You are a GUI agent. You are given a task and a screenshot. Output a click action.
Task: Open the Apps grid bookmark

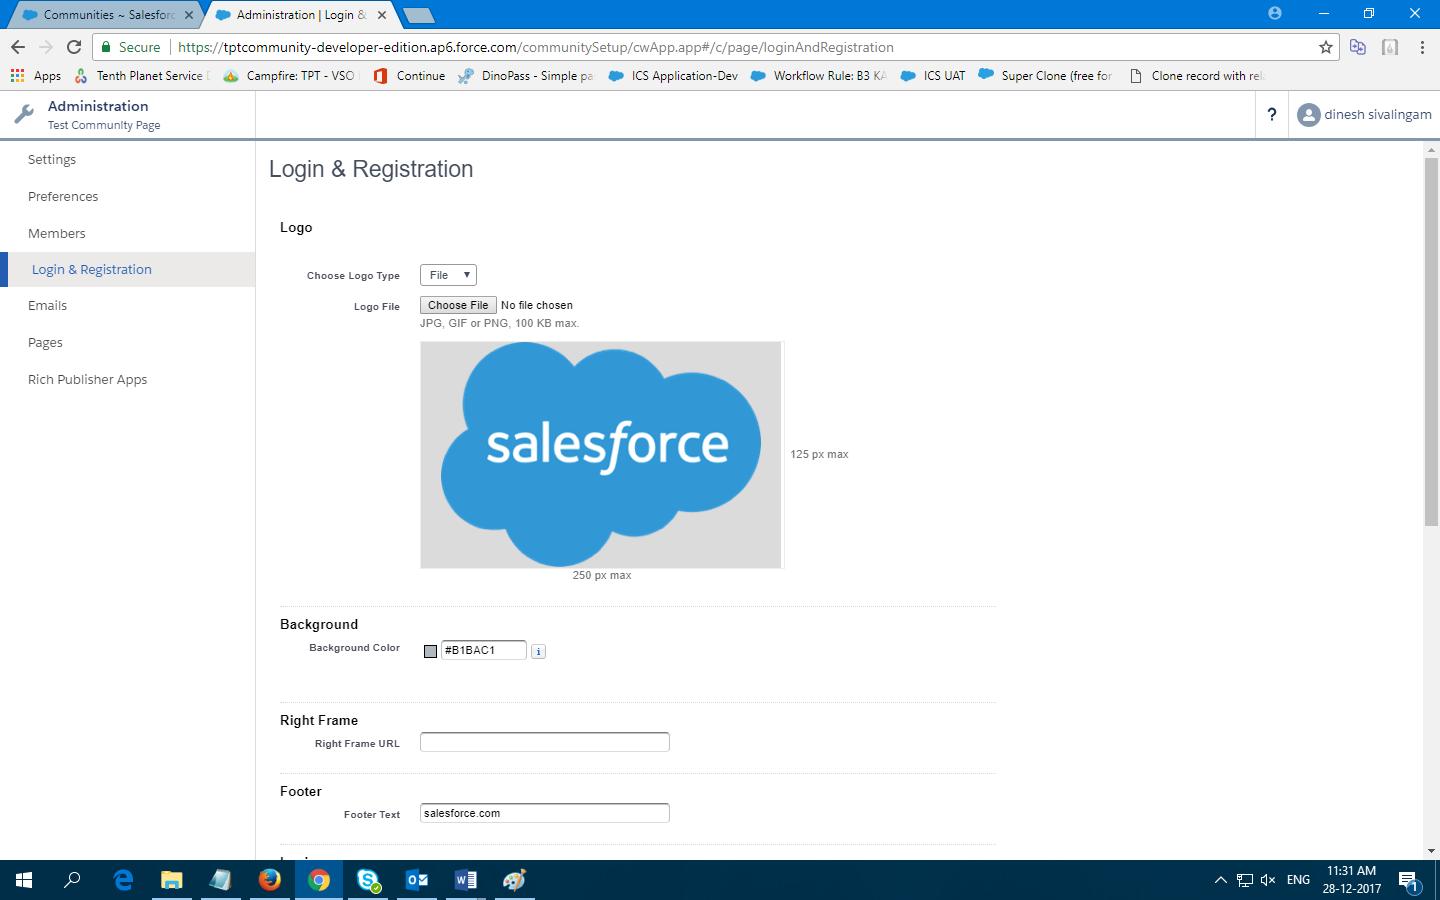pos(35,76)
